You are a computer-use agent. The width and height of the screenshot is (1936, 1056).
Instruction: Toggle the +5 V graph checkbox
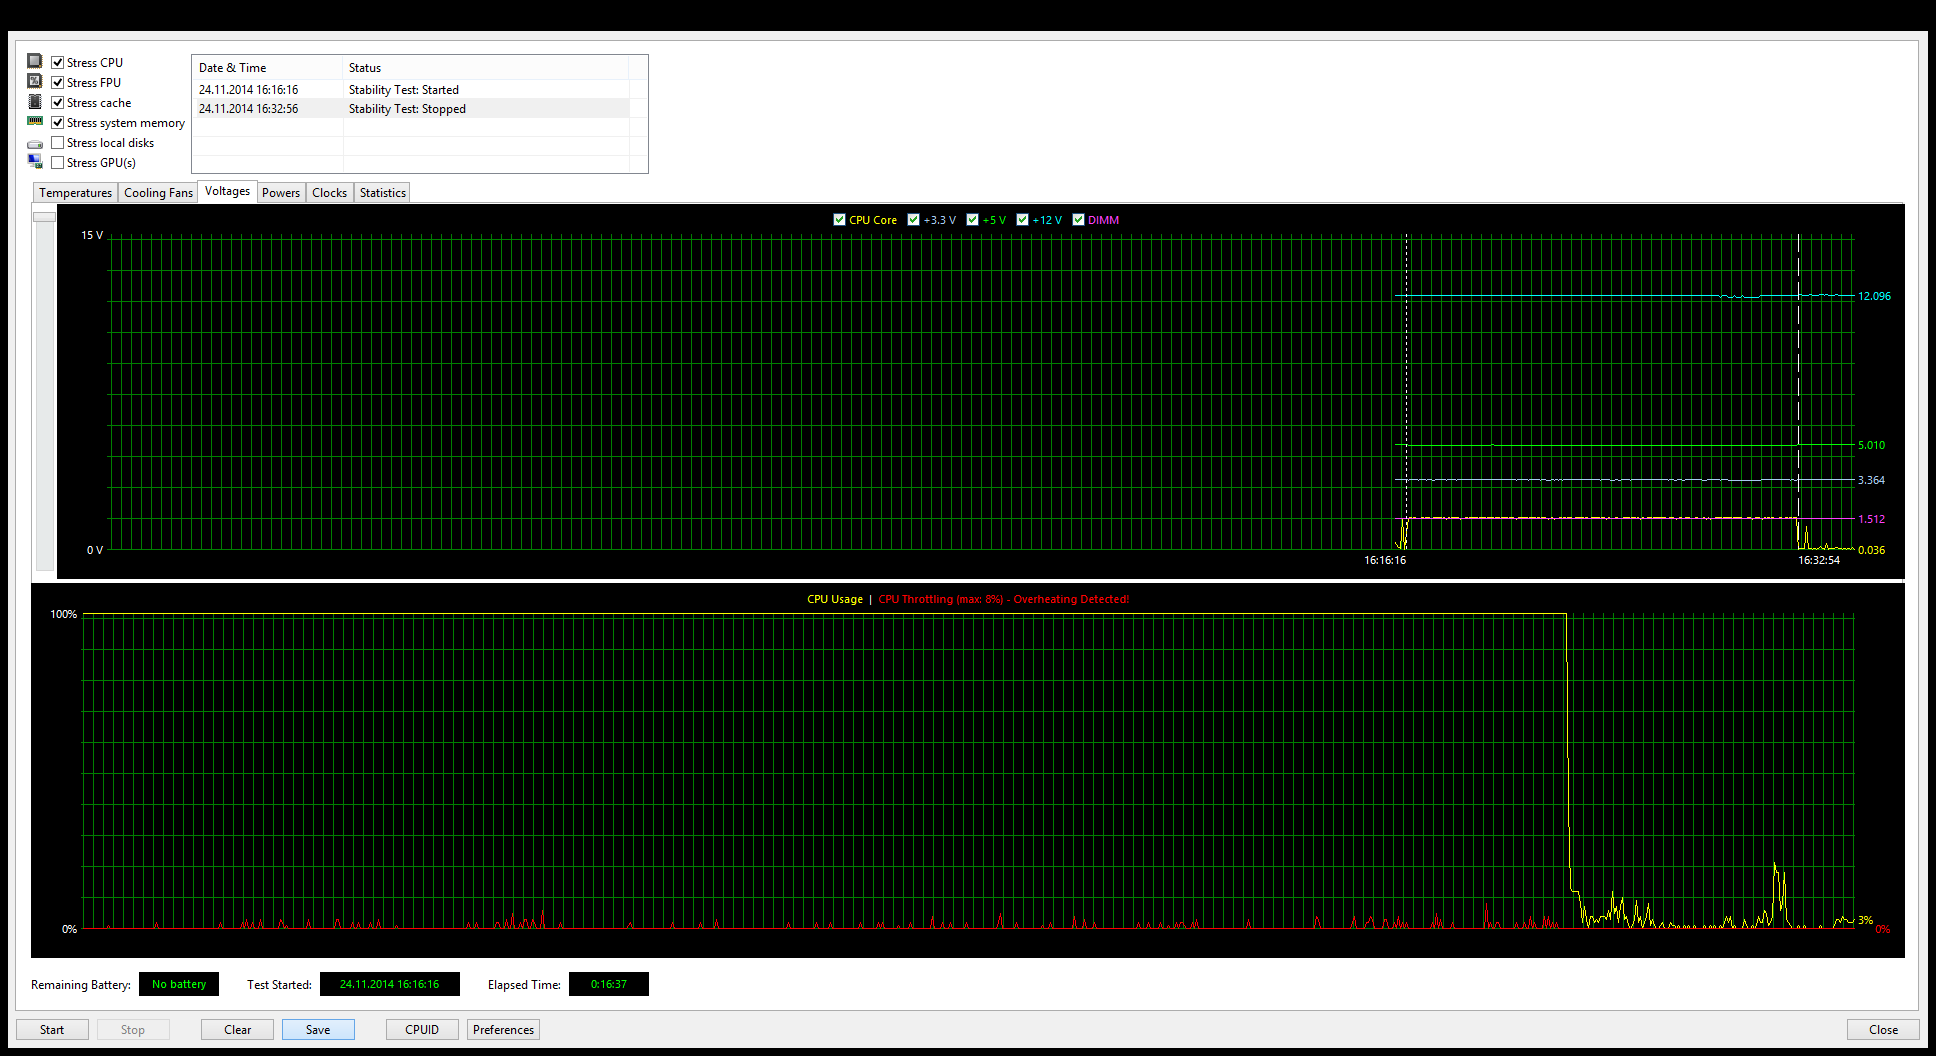(x=973, y=219)
